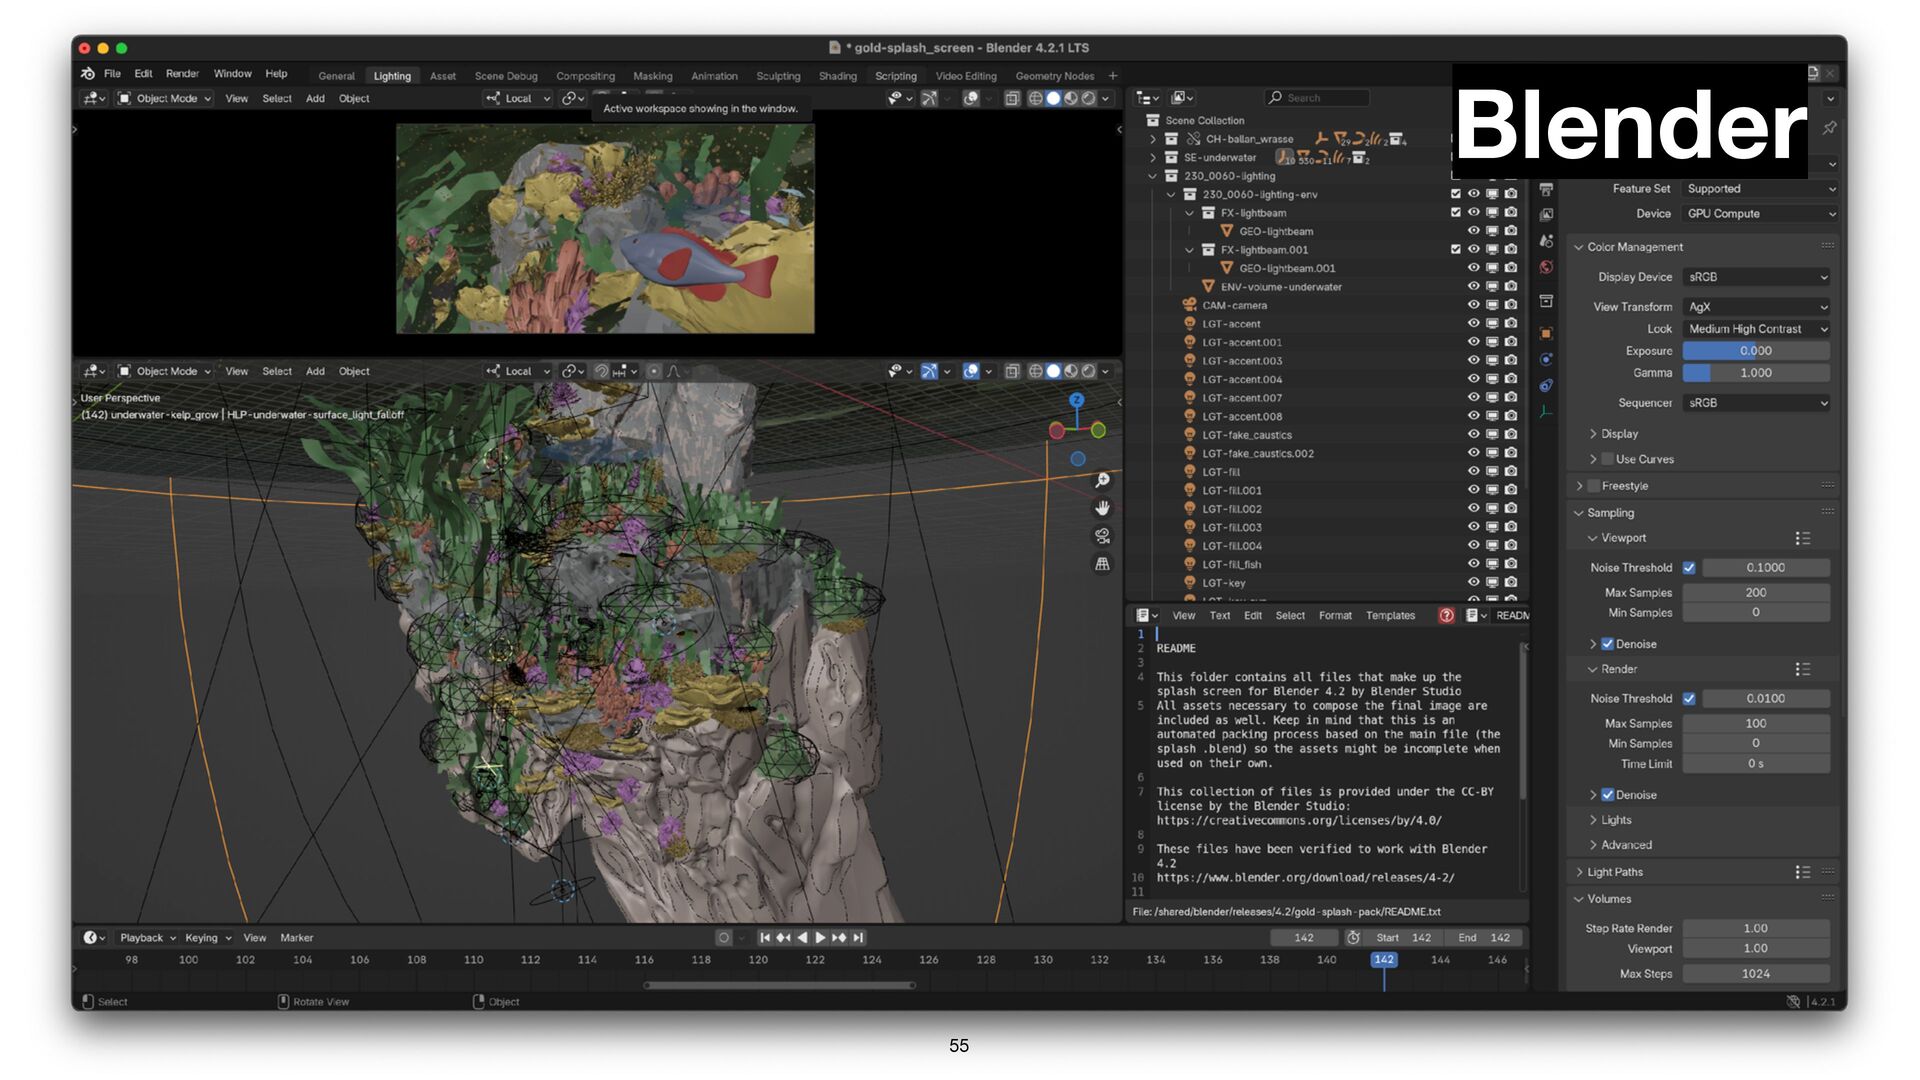The width and height of the screenshot is (1920, 1080).
Task: Switch to Shading workspace tab
Action: point(838,76)
